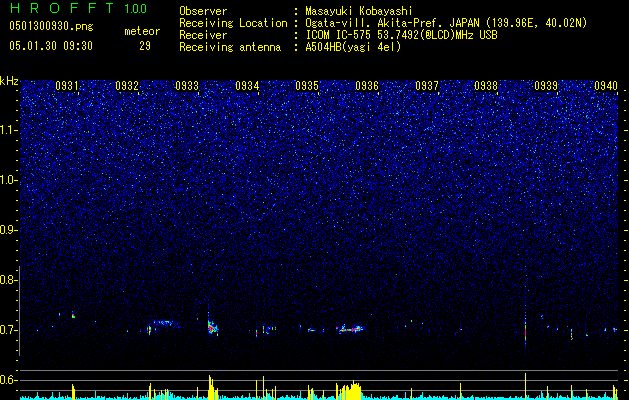The width and height of the screenshot is (629, 400).
Task: Click the 0.8 frequency axis label
Action: click(x=8, y=280)
